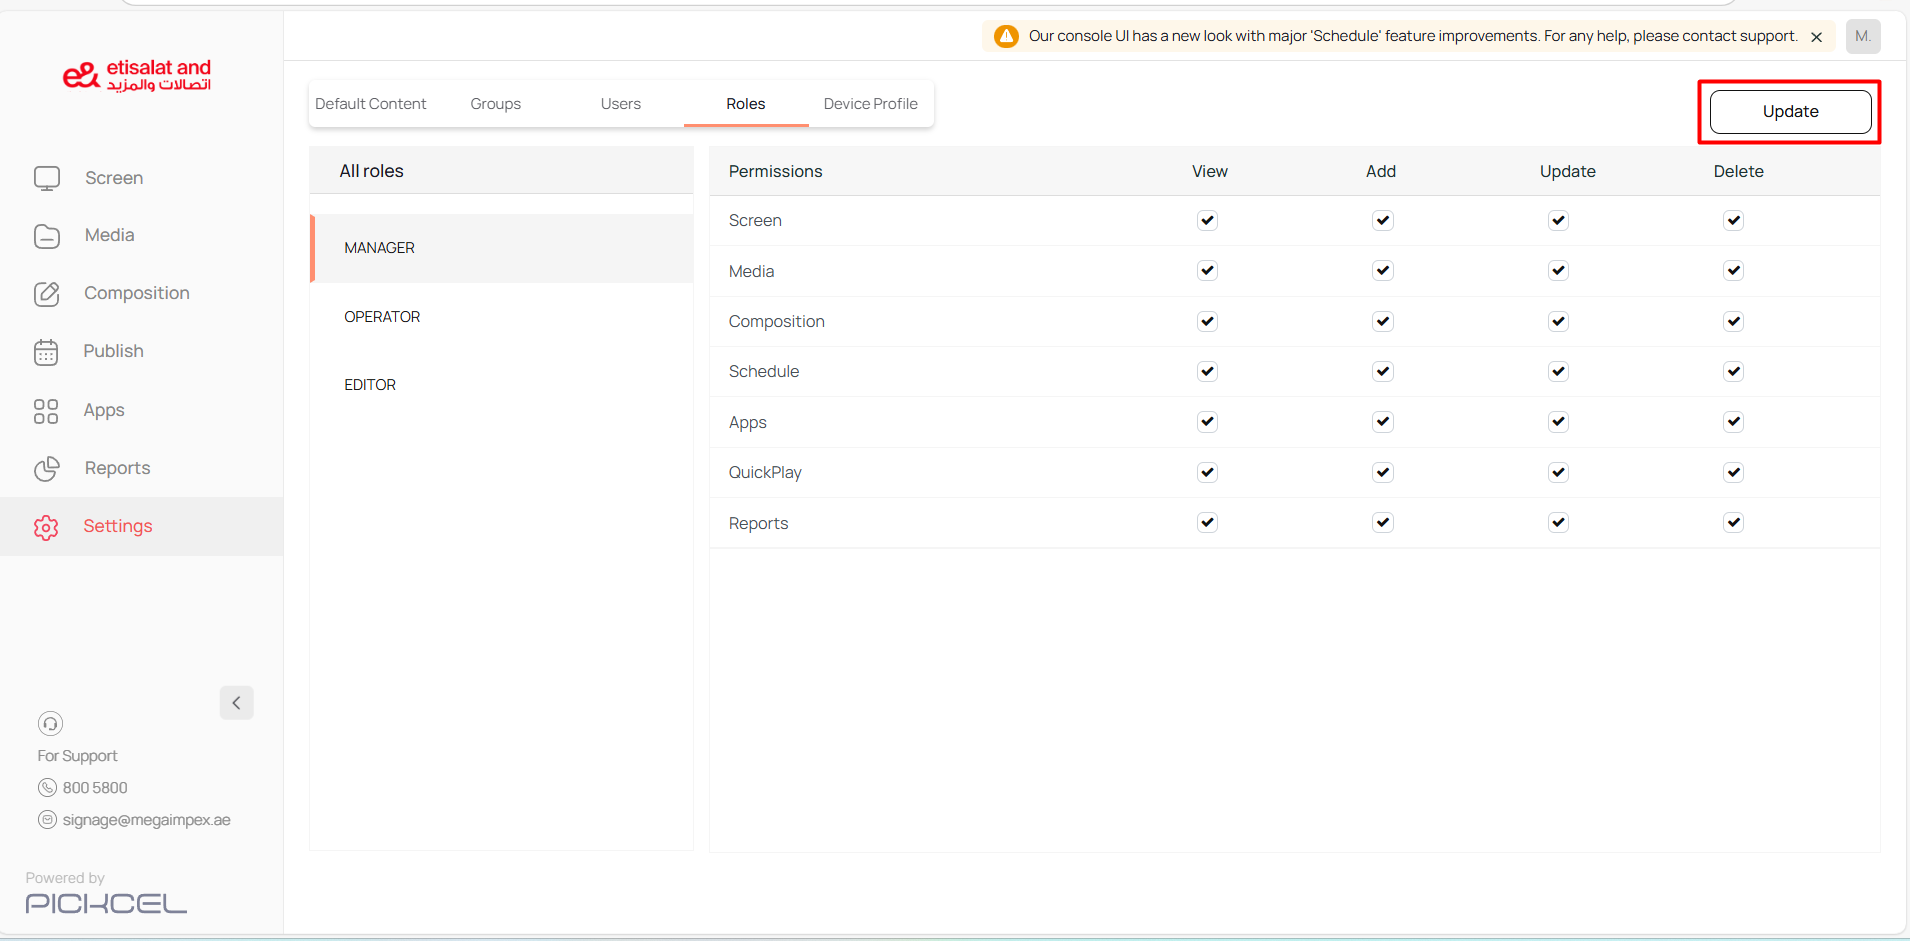Click the orange warning icon in banner
This screenshot has height=941, width=1910.
pos(1006,37)
